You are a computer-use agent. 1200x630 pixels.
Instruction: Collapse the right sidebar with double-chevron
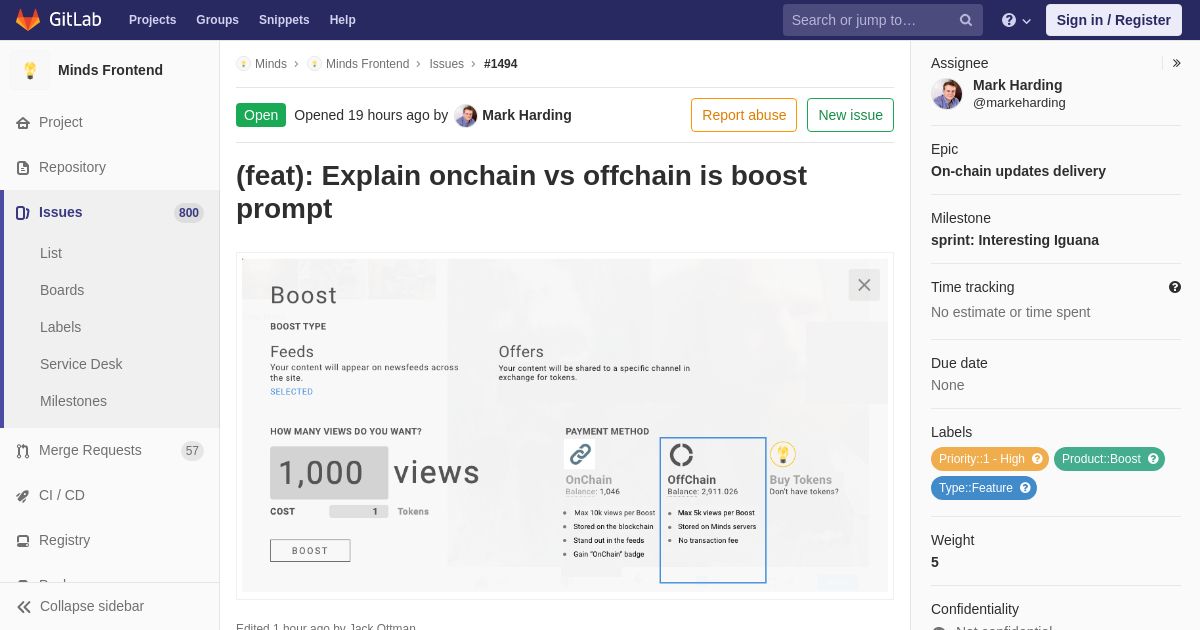click(1176, 63)
